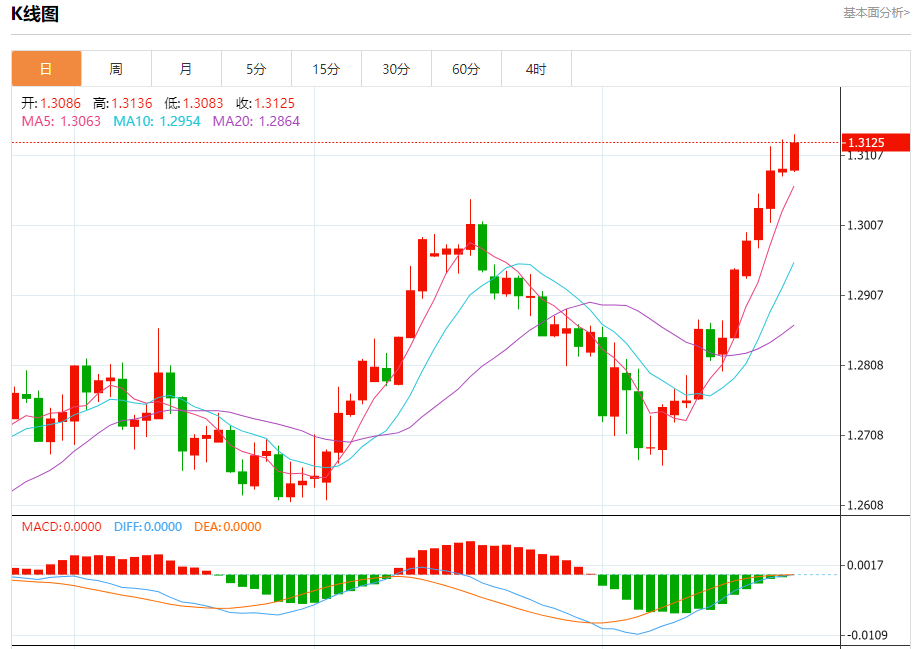
Task: Click the 收: 1.3125 close value
Action: click(265, 103)
